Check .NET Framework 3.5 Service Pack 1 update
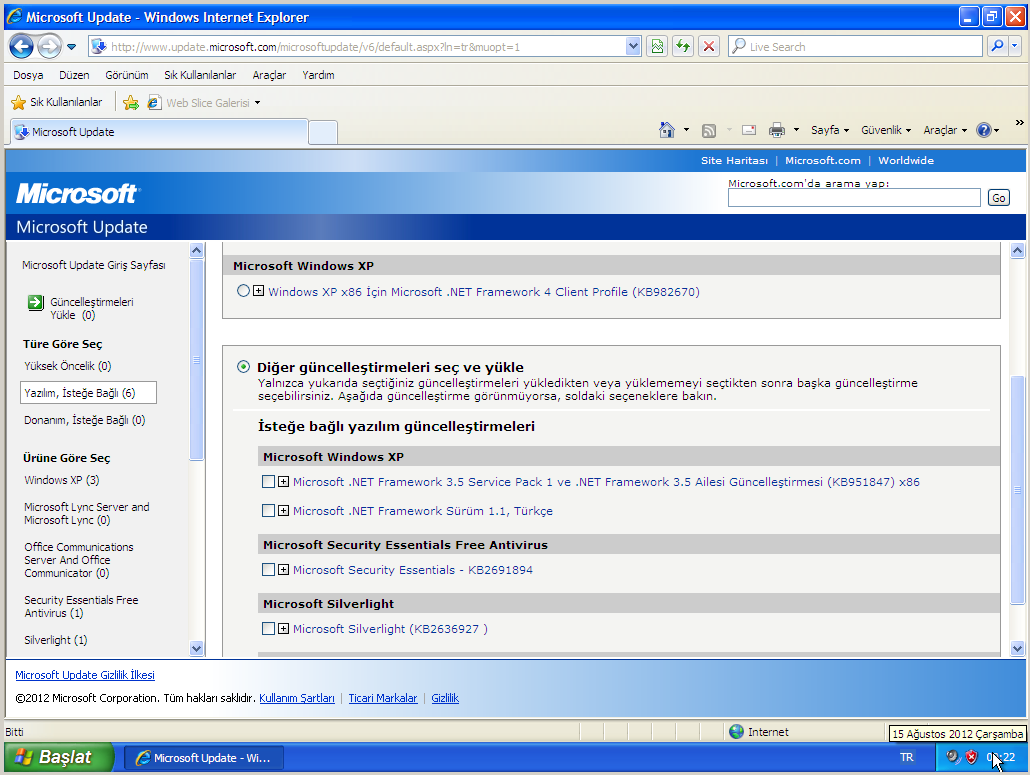This screenshot has width=1030, height=775. pyautogui.click(x=268, y=481)
